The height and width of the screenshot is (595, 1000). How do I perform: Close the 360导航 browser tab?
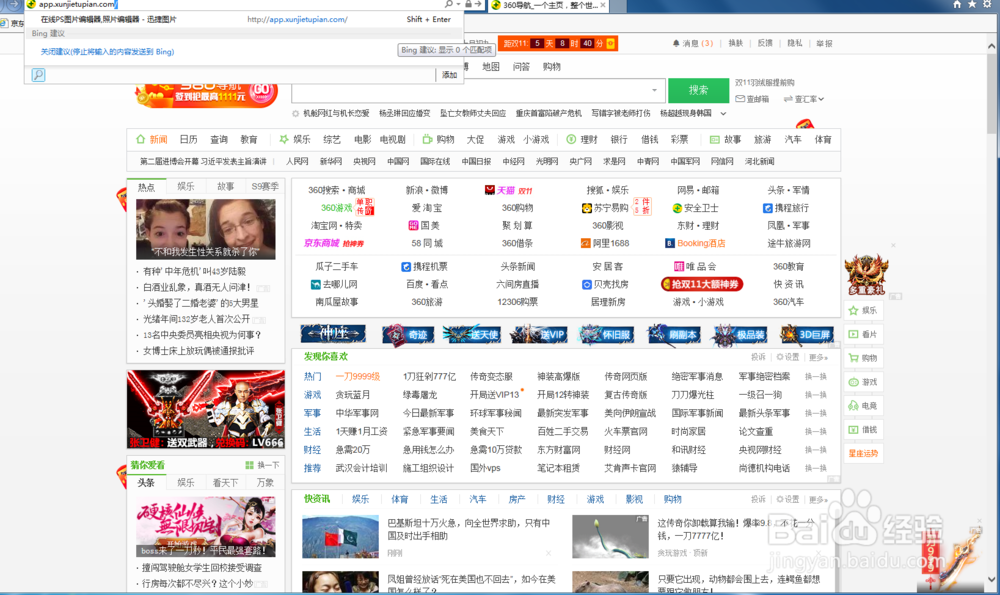point(603,5)
